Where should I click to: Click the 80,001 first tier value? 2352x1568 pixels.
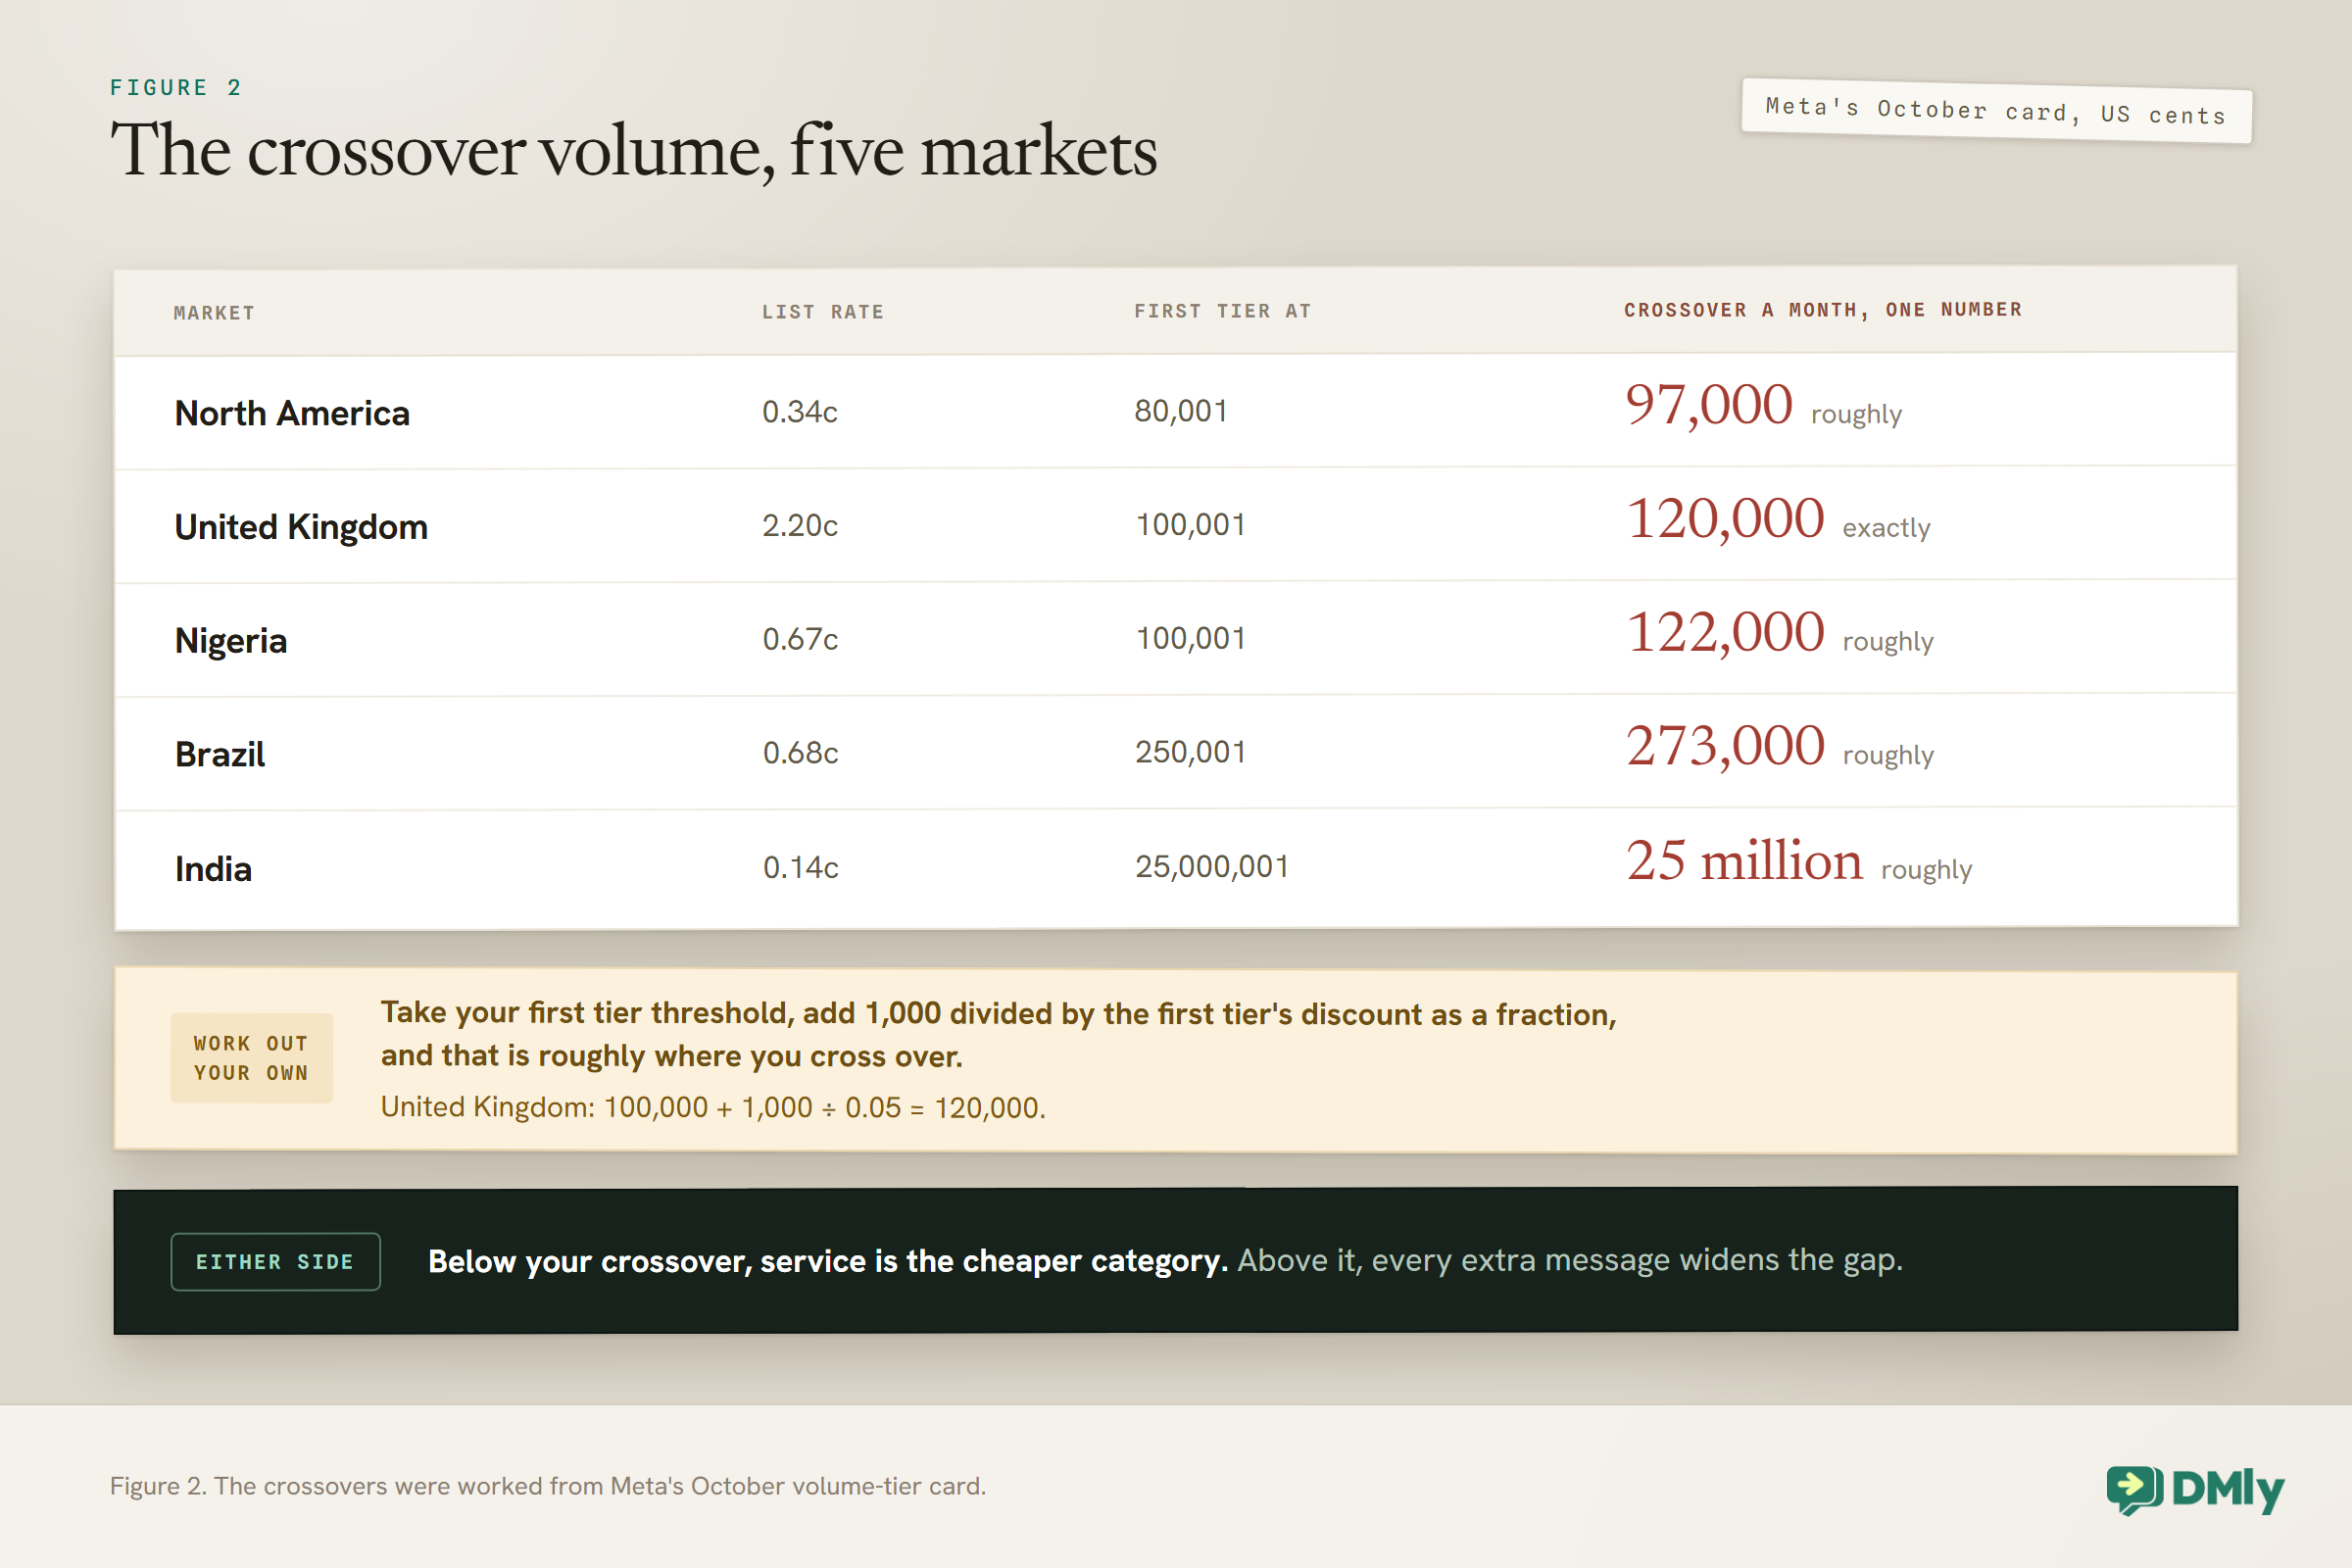tap(1181, 411)
